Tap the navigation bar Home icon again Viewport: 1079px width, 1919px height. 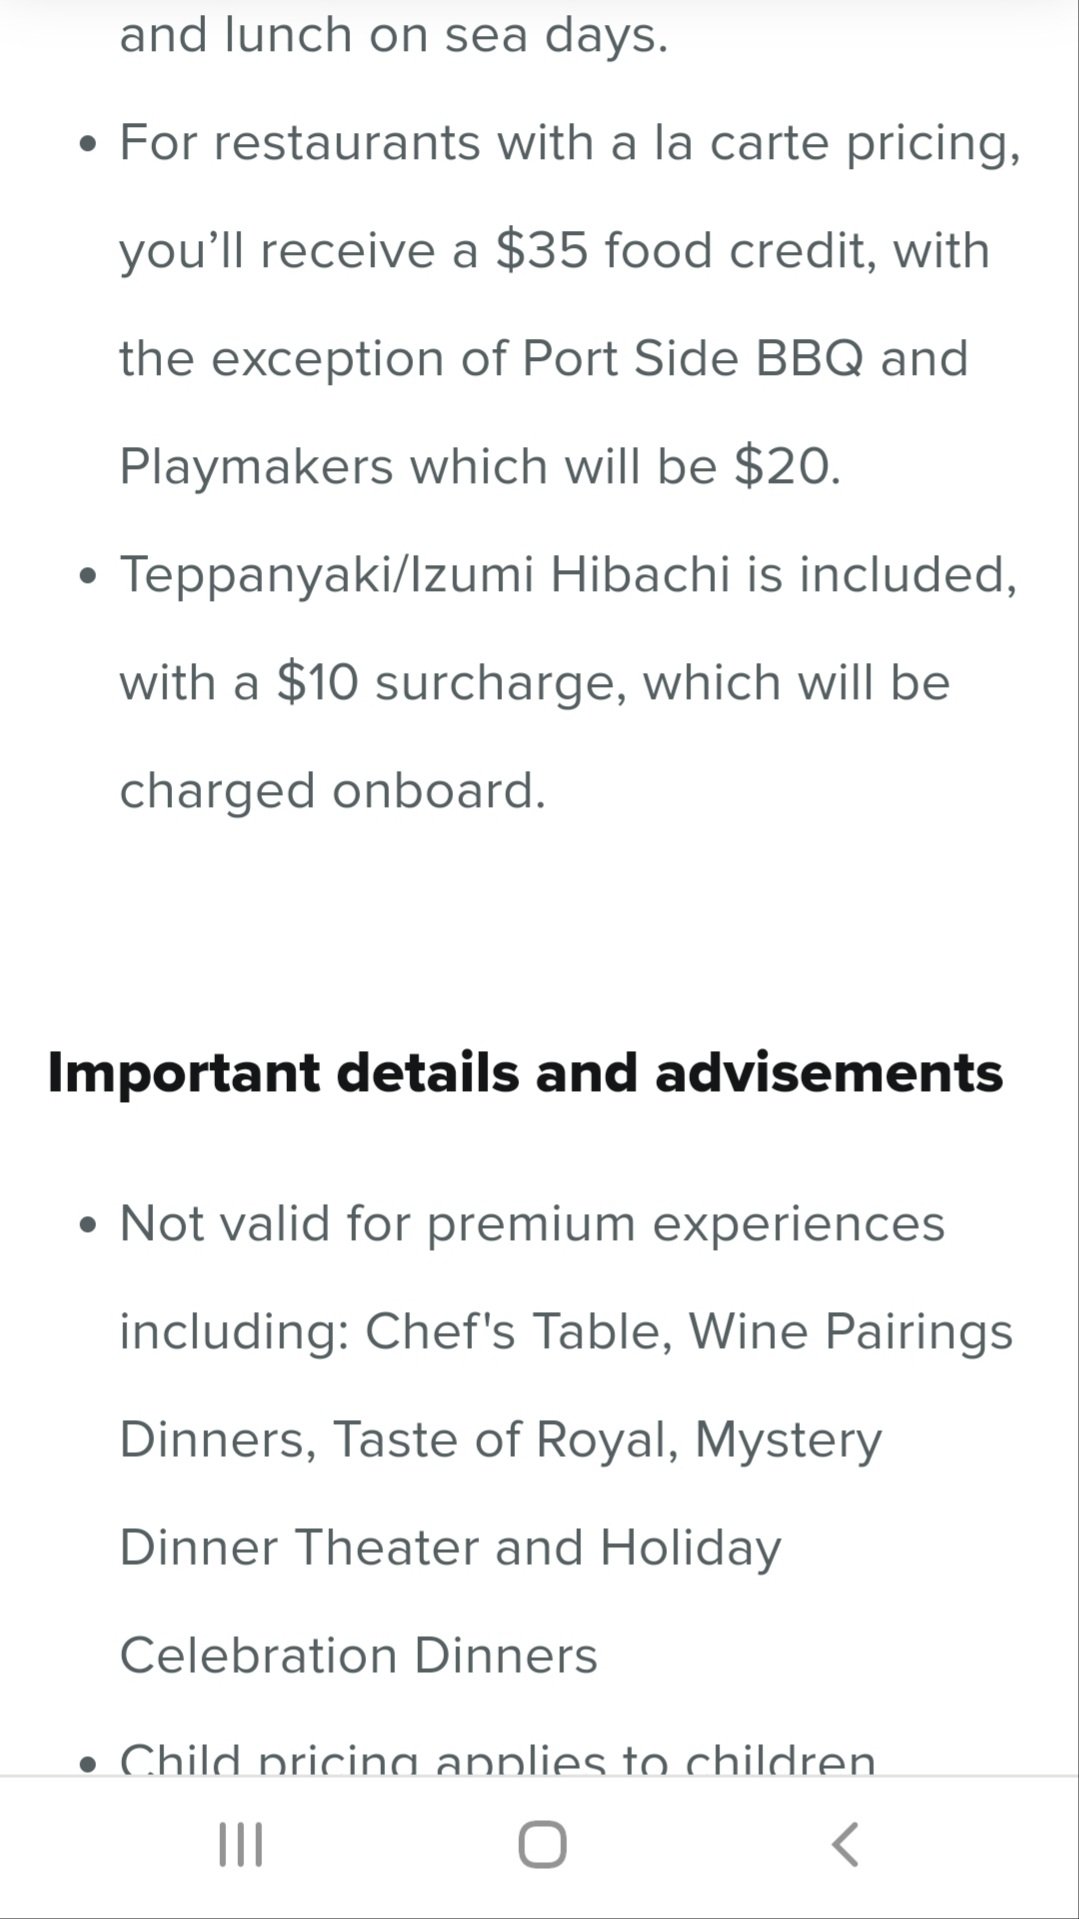click(539, 1845)
